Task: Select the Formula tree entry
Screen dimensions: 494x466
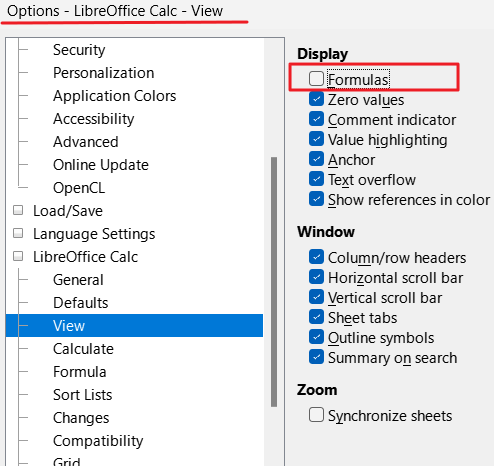Action: (80, 372)
